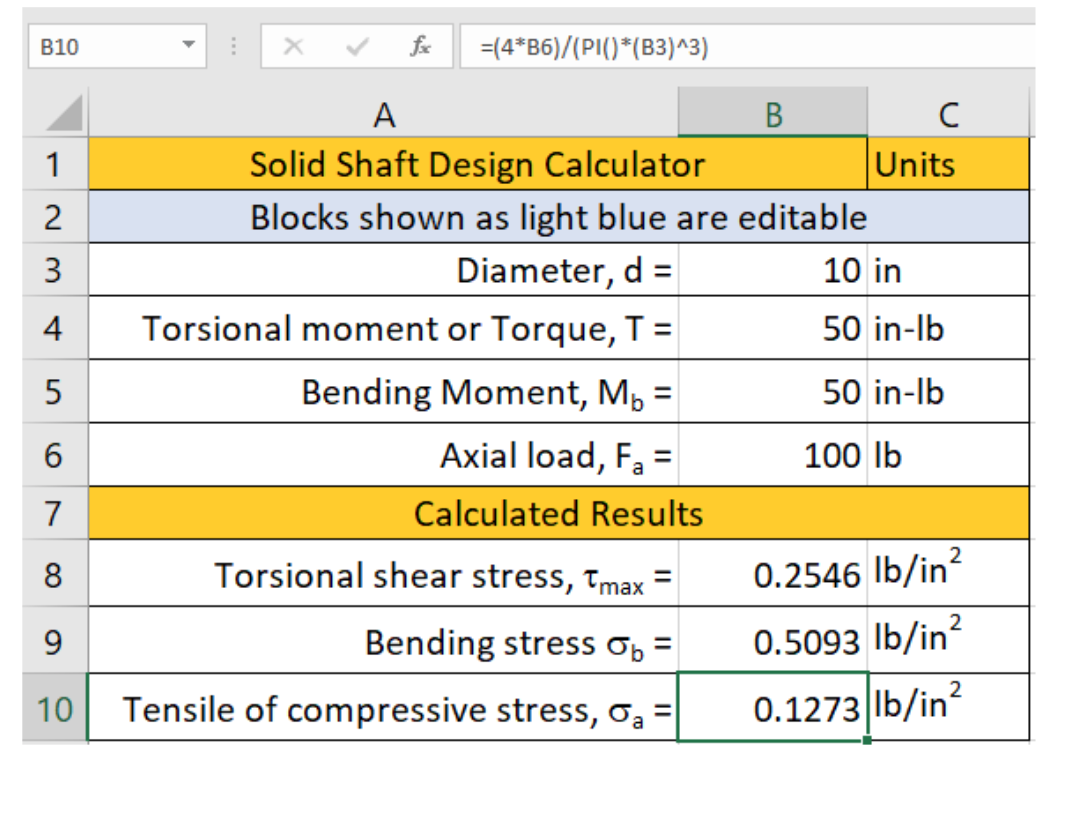
Task: Click the Axial load cell showing 100
Action: [772, 453]
